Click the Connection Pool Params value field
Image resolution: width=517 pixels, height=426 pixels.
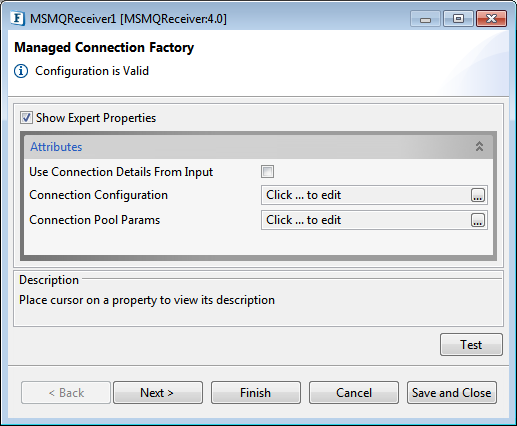pyautogui.click(x=366, y=220)
